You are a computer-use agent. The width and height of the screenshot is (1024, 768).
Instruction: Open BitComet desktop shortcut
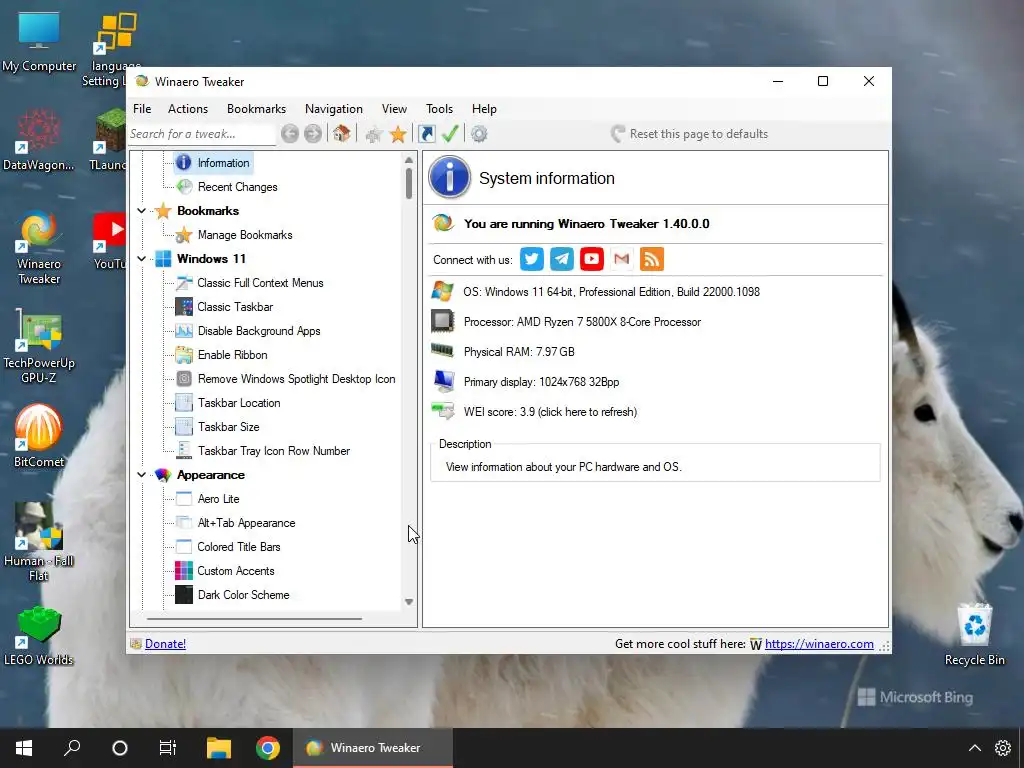click(39, 436)
